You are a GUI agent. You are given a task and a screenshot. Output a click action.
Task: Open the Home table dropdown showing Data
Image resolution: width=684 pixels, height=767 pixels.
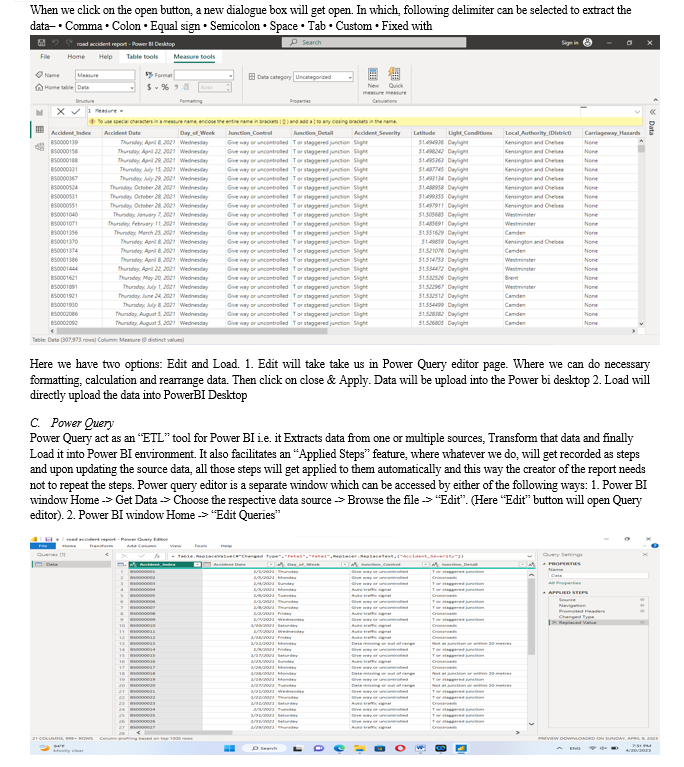coord(105,88)
